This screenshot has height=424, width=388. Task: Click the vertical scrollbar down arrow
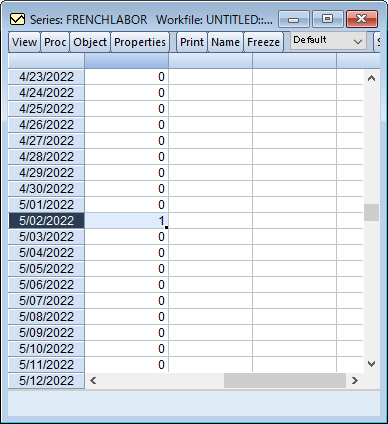pos(371,364)
